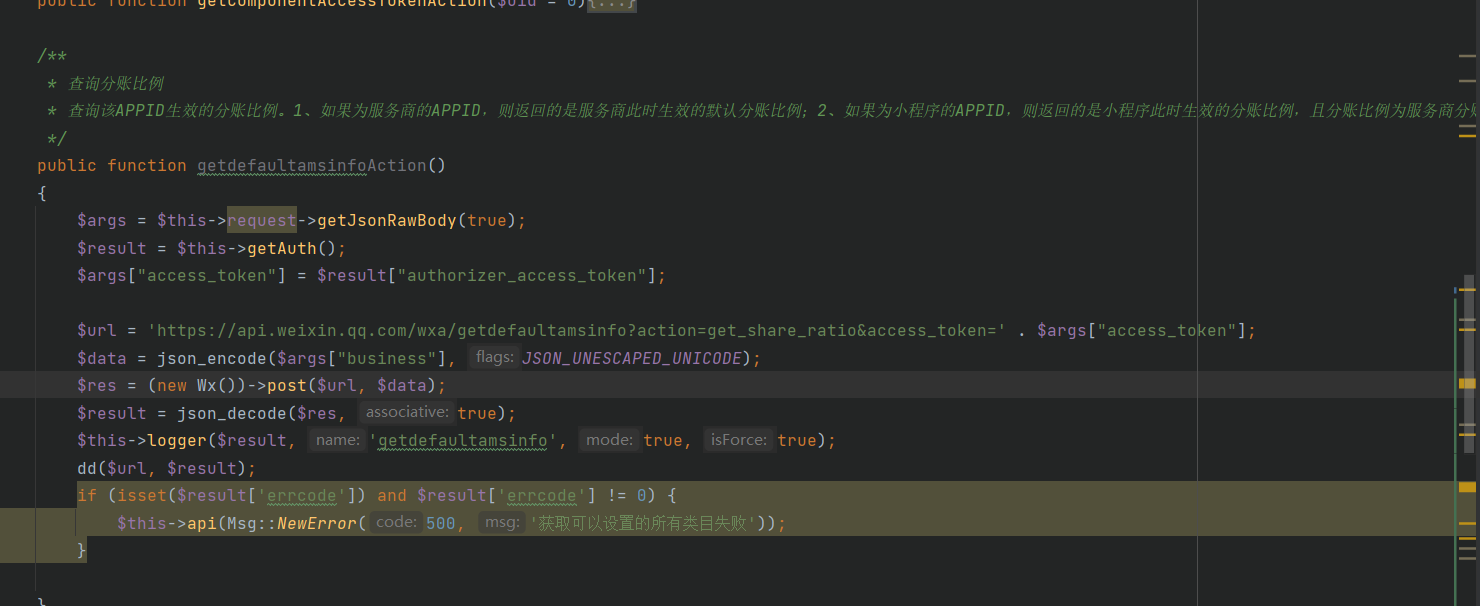Click the 500 error code number
Viewport: 1480px width, 606px height.
point(441,523)
